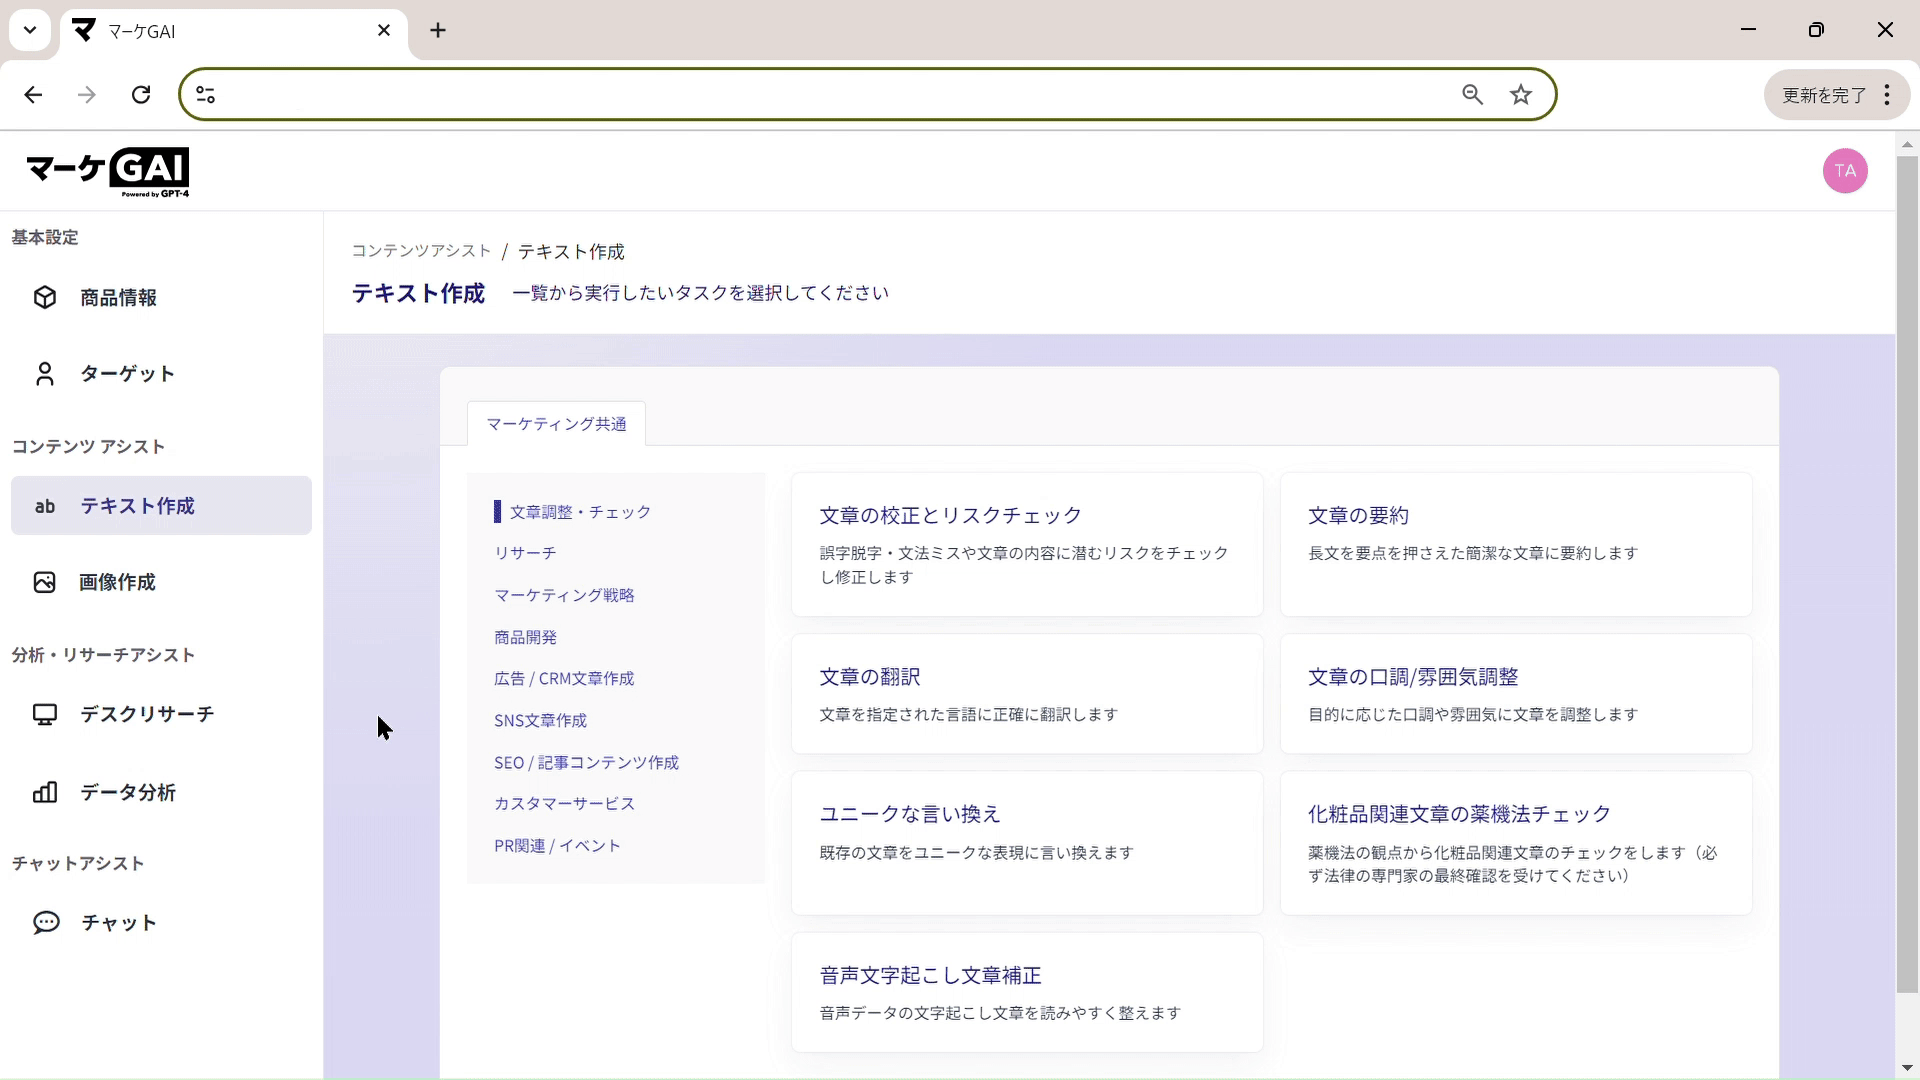Screen dimensions: 1920x1080
Task: Open 画像作成 in the sidebar
Action: coord(161,582)
